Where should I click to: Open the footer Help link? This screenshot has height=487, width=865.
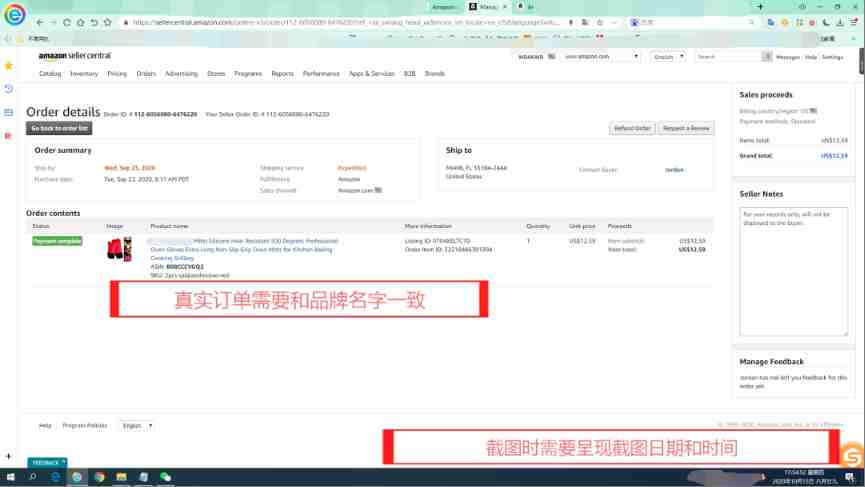(45, 425)
